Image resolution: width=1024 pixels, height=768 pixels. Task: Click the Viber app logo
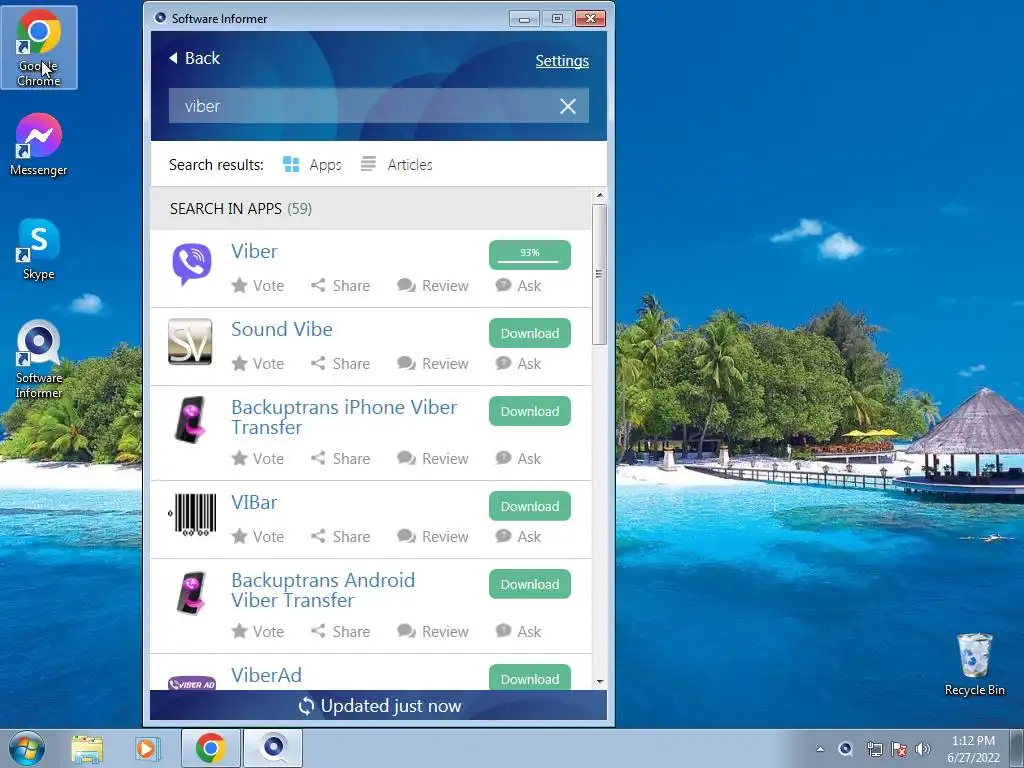[x=191, y=263]
